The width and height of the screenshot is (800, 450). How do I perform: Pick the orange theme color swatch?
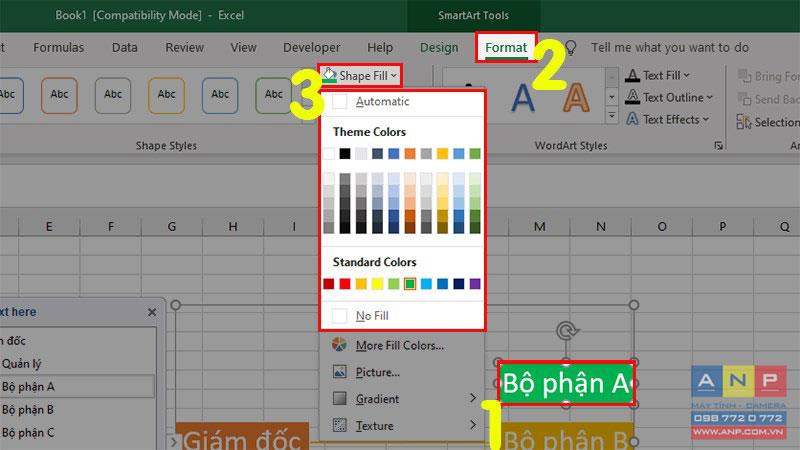point(410,153)
